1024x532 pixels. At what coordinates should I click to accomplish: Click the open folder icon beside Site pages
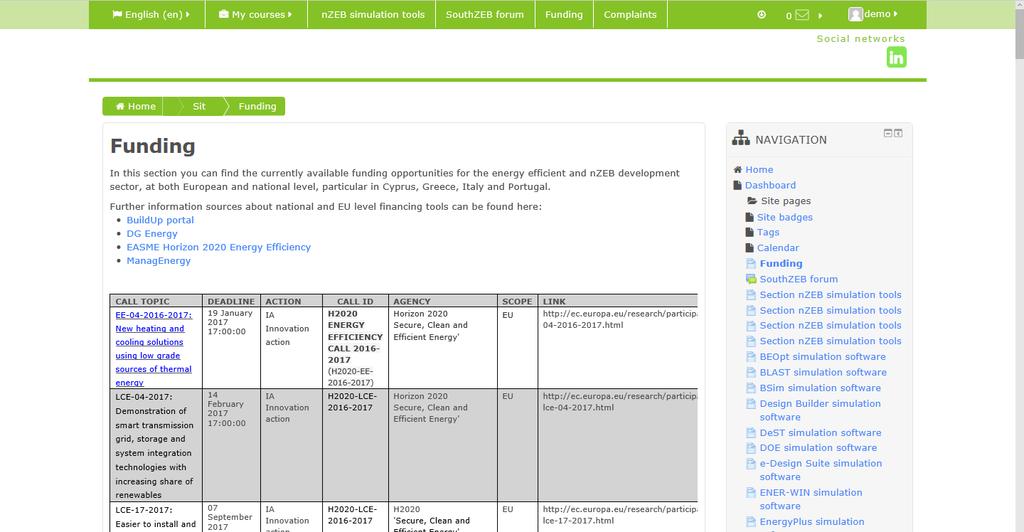coord(752,201)
